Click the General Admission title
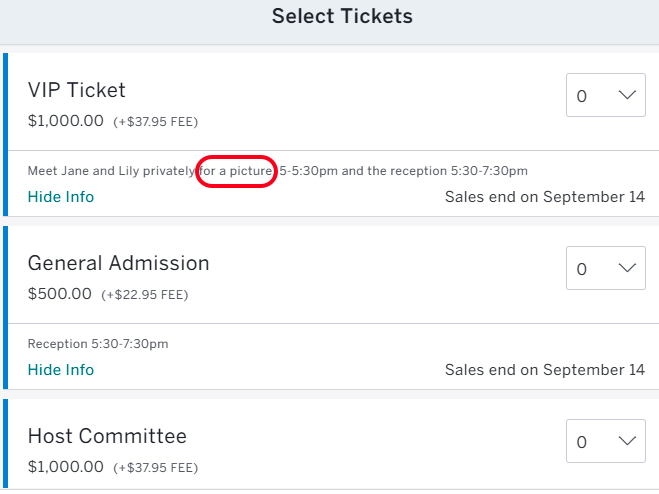Viewport: 659px width, 494px height. coord(118,263)
